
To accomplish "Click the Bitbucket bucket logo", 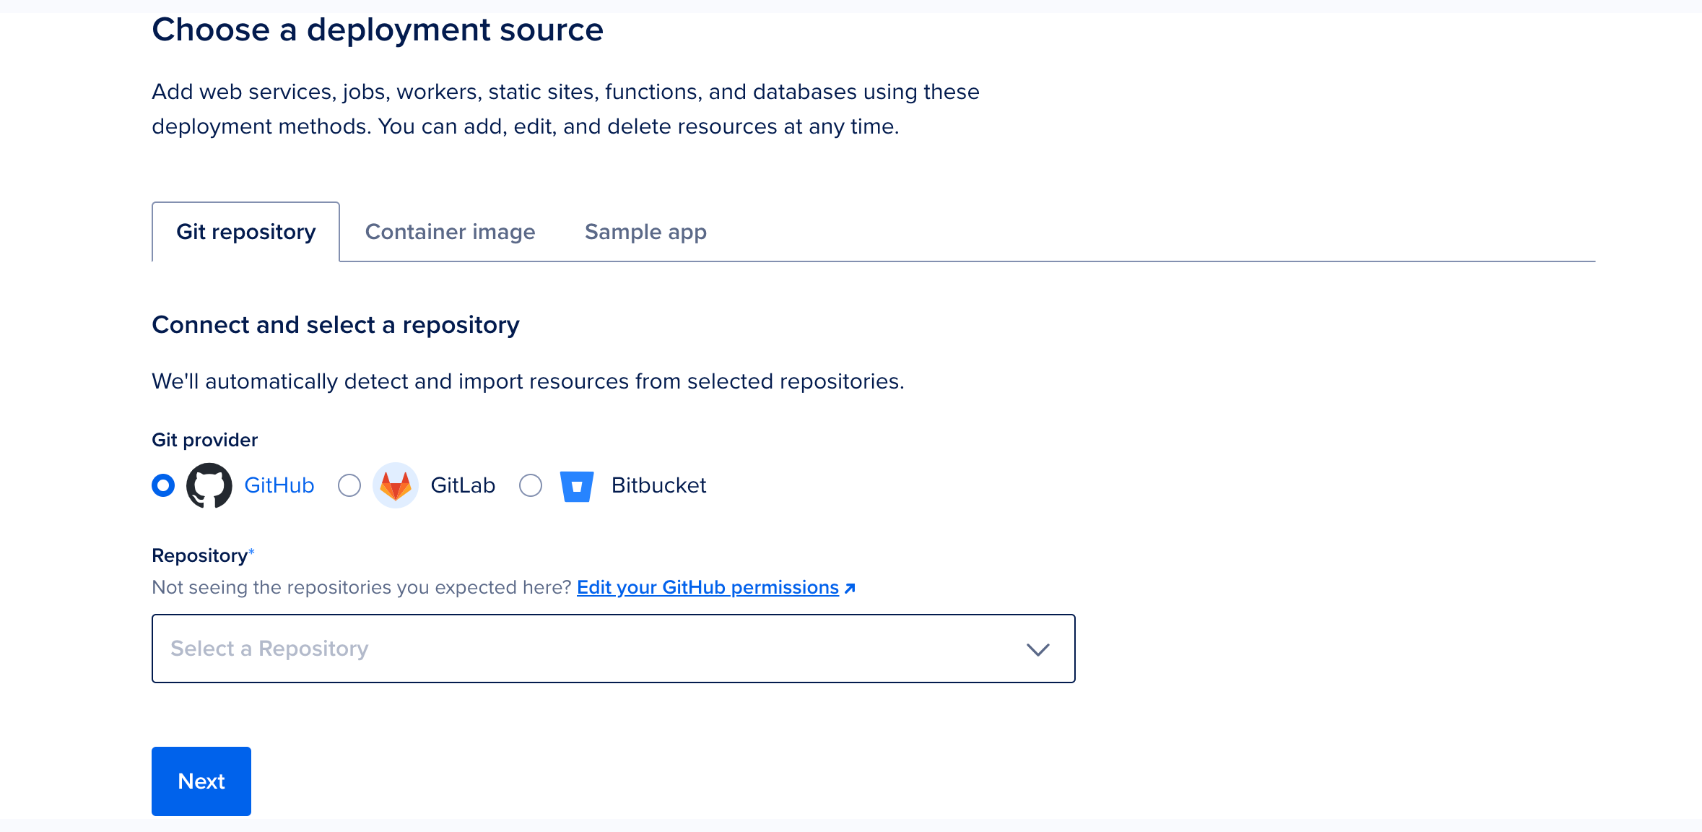I will 577,486.
